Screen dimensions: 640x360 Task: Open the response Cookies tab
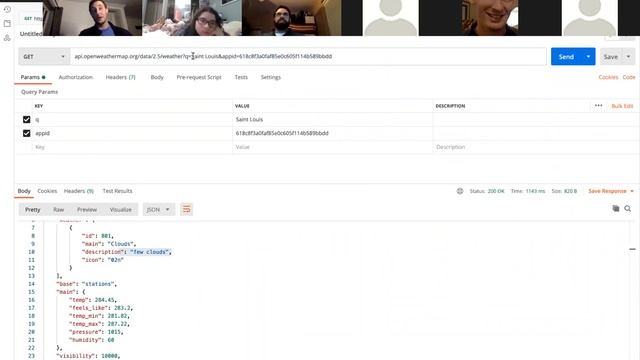click(x=47, y=191)
